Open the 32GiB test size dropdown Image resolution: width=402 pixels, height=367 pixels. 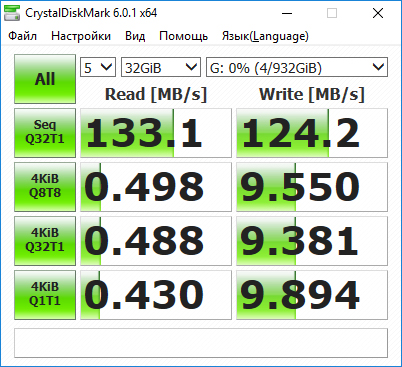pyautogui.click(x=161, y=68)
